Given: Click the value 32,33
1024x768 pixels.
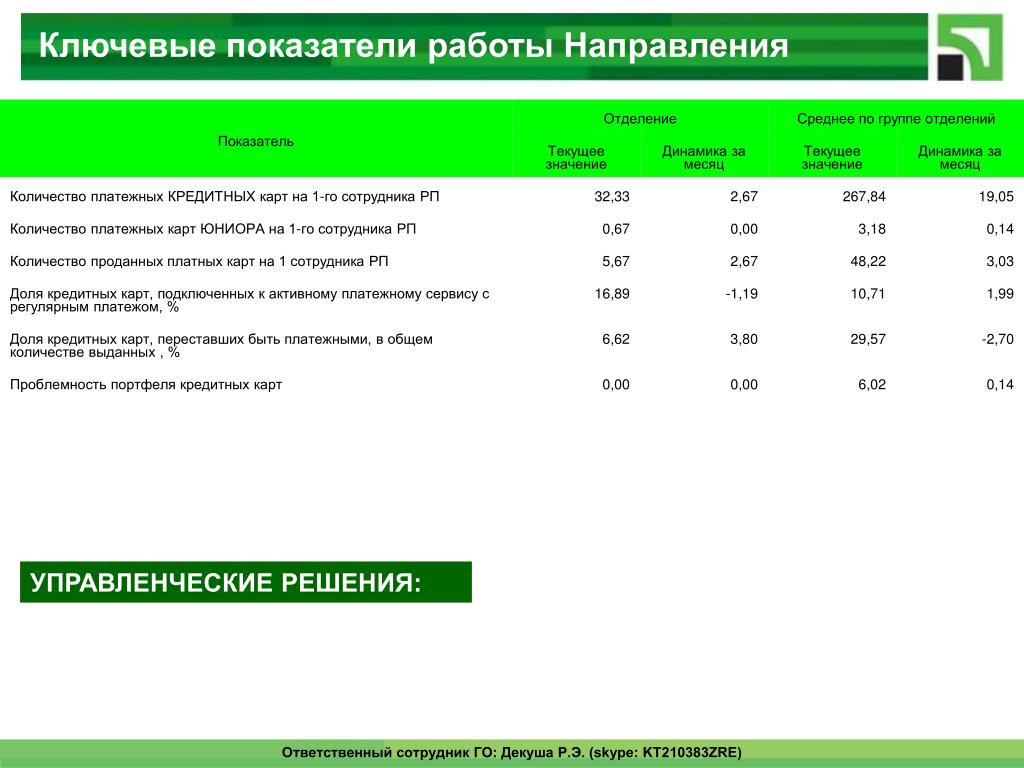Looking at the screenshot, I should click(x=612, y=197).
